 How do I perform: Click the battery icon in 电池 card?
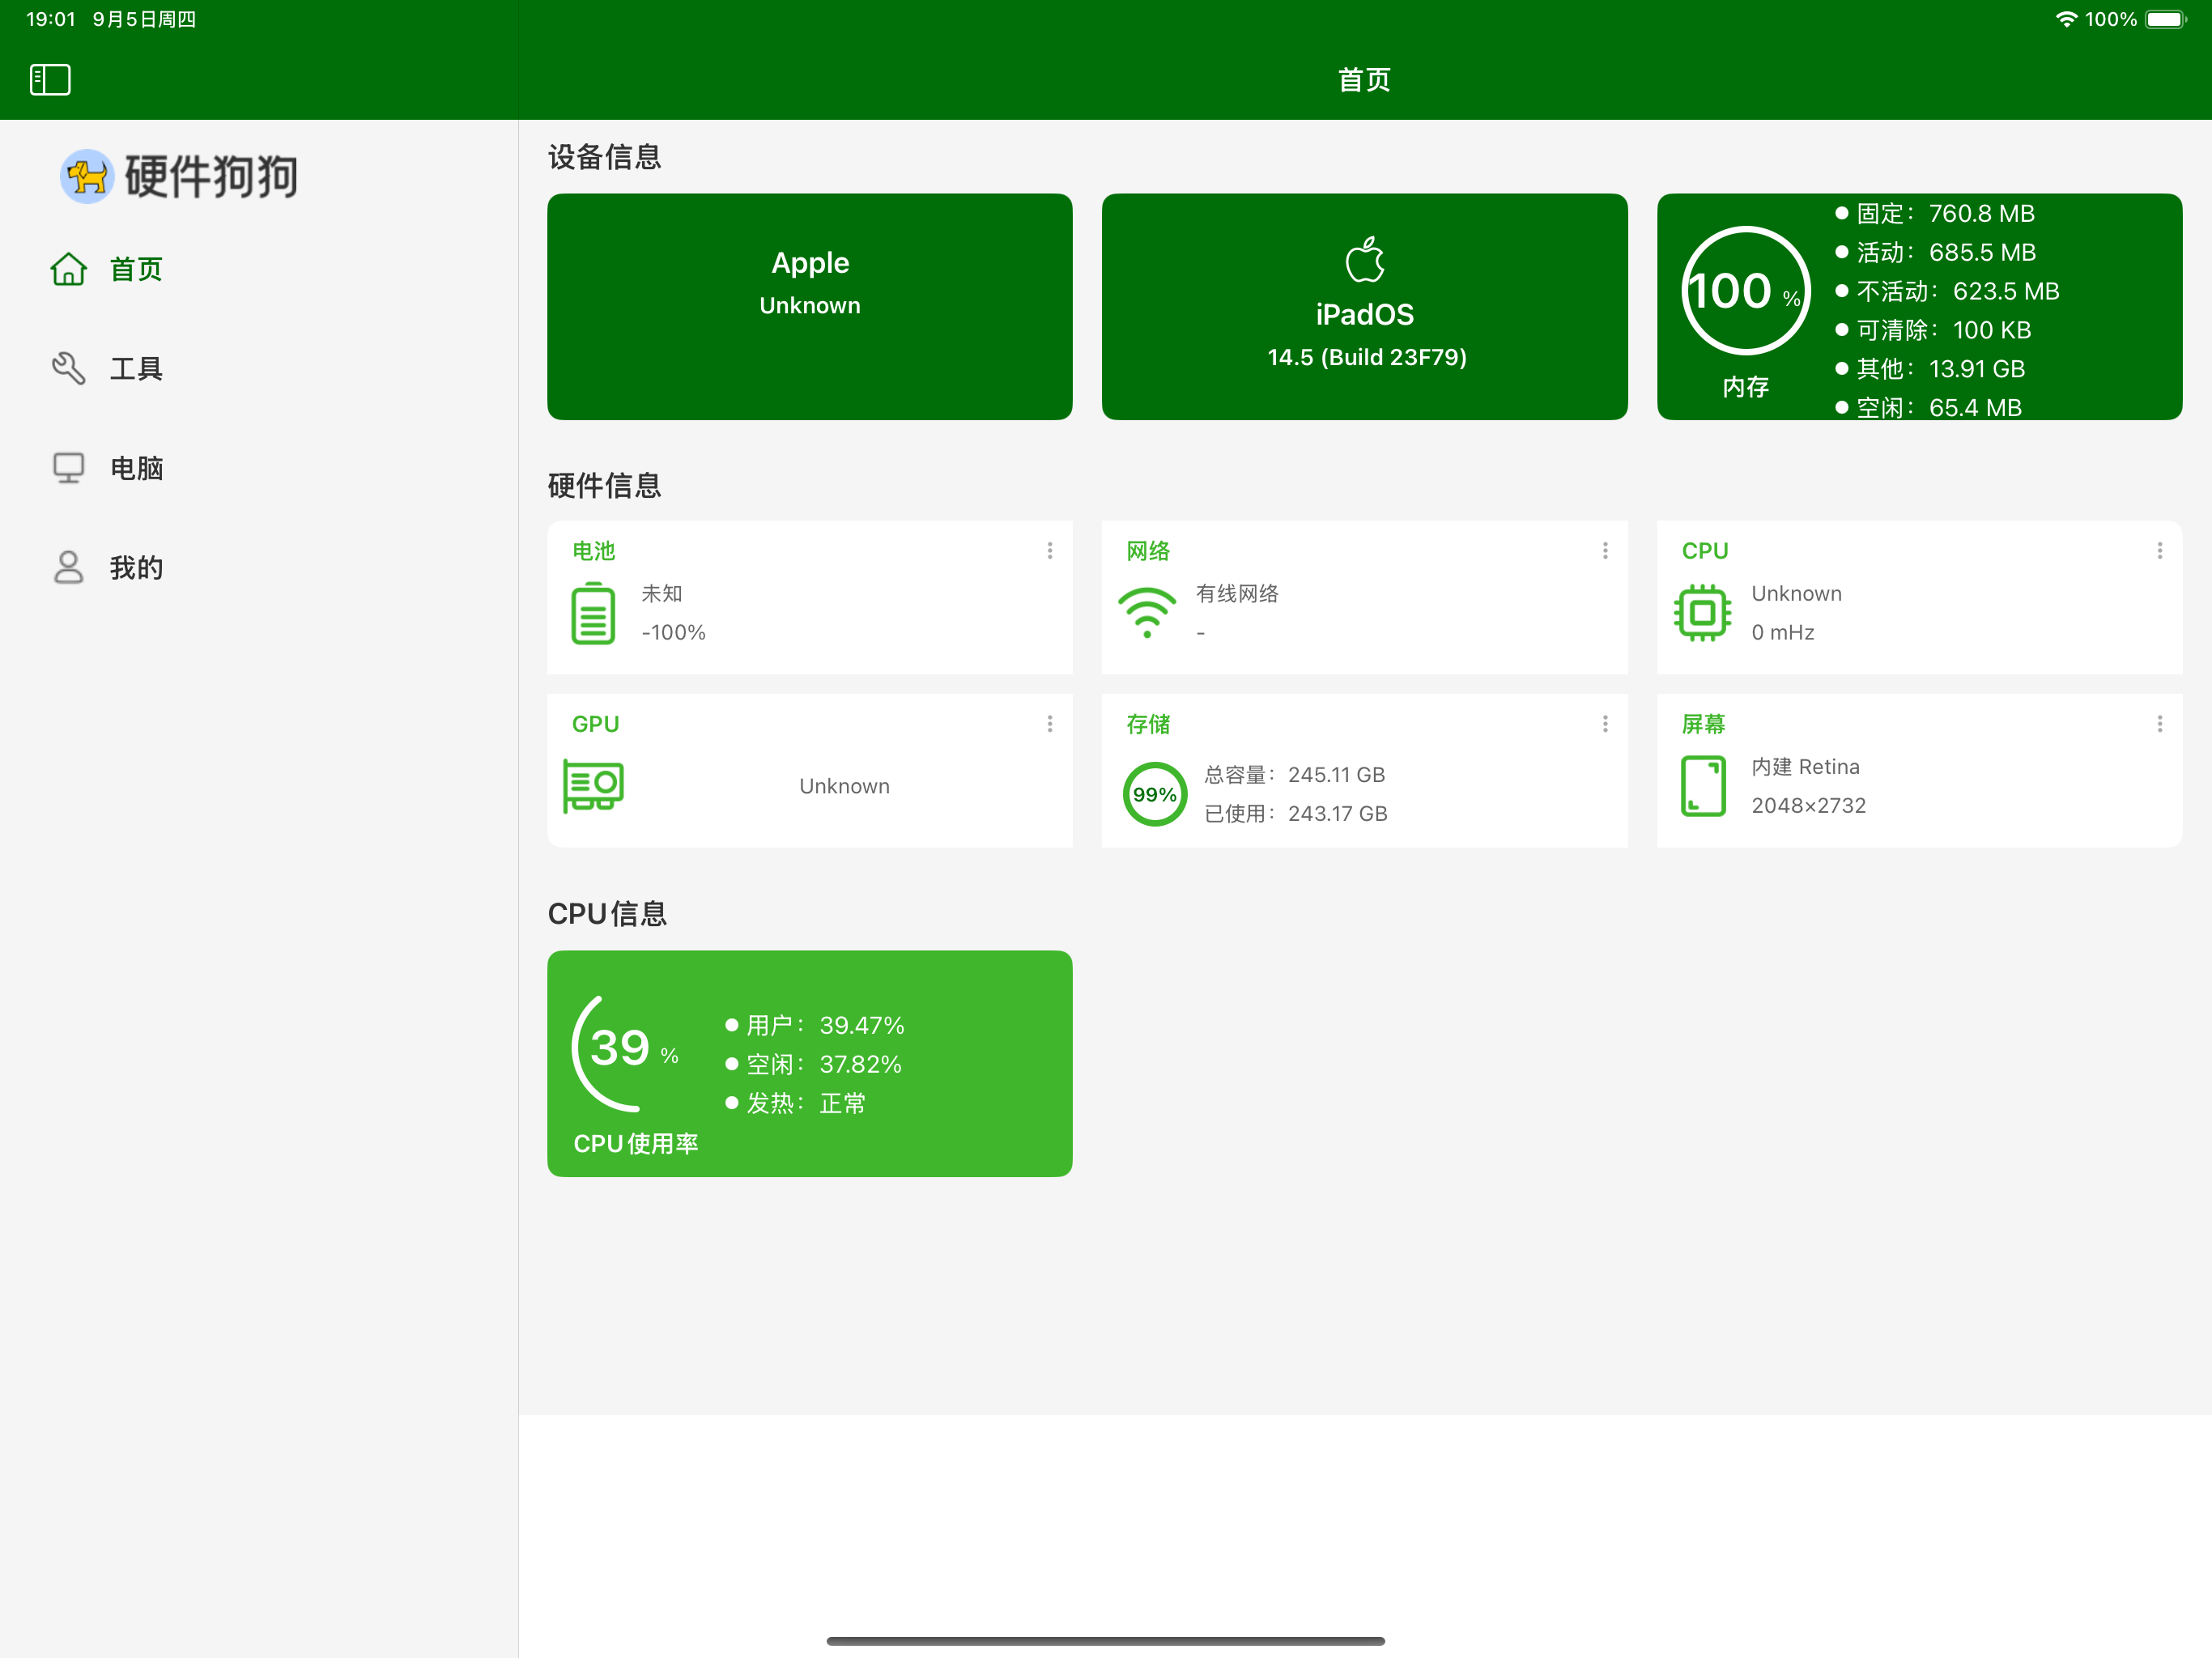pyautogui.click(x=593, y=613)
